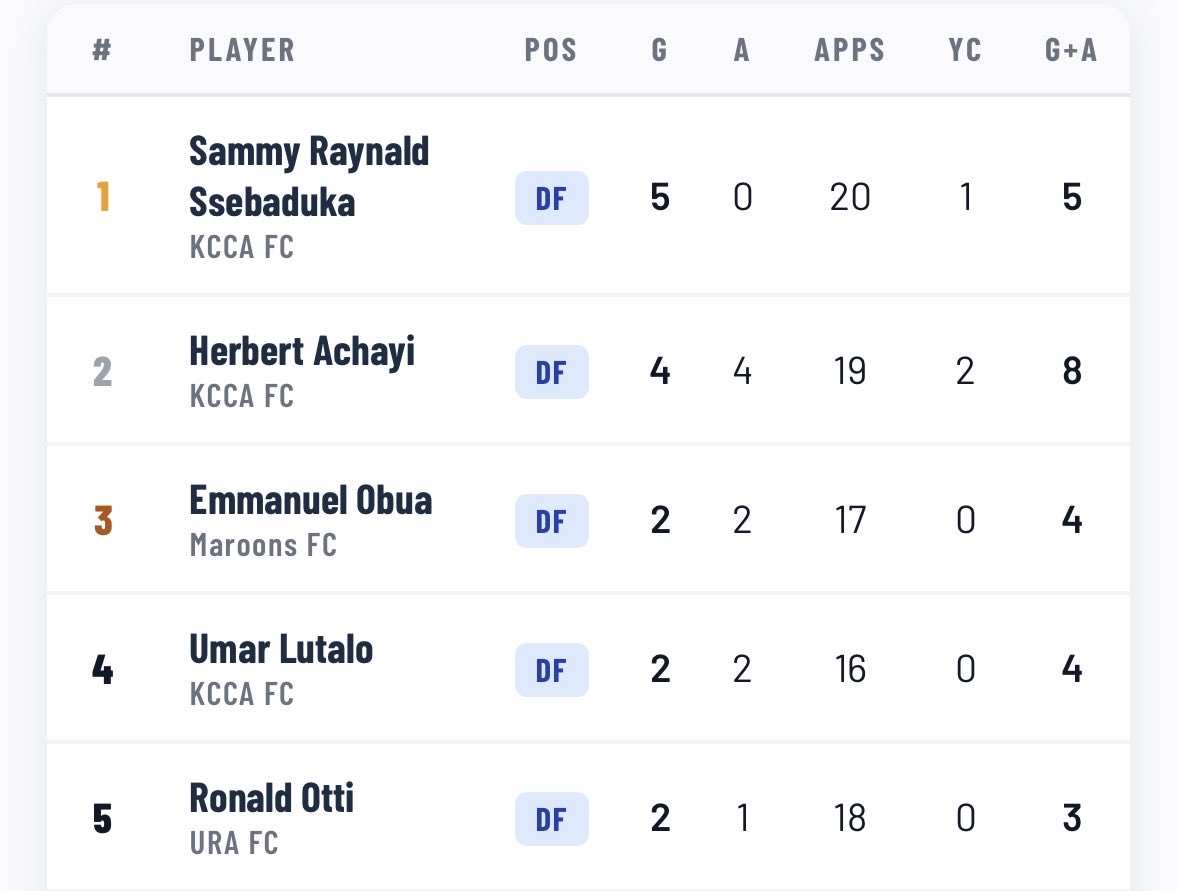Viewport: 1178px width, 891px height.
Task: Click DF badge in Emmanuel Obua row
Action: click(551, 521)
